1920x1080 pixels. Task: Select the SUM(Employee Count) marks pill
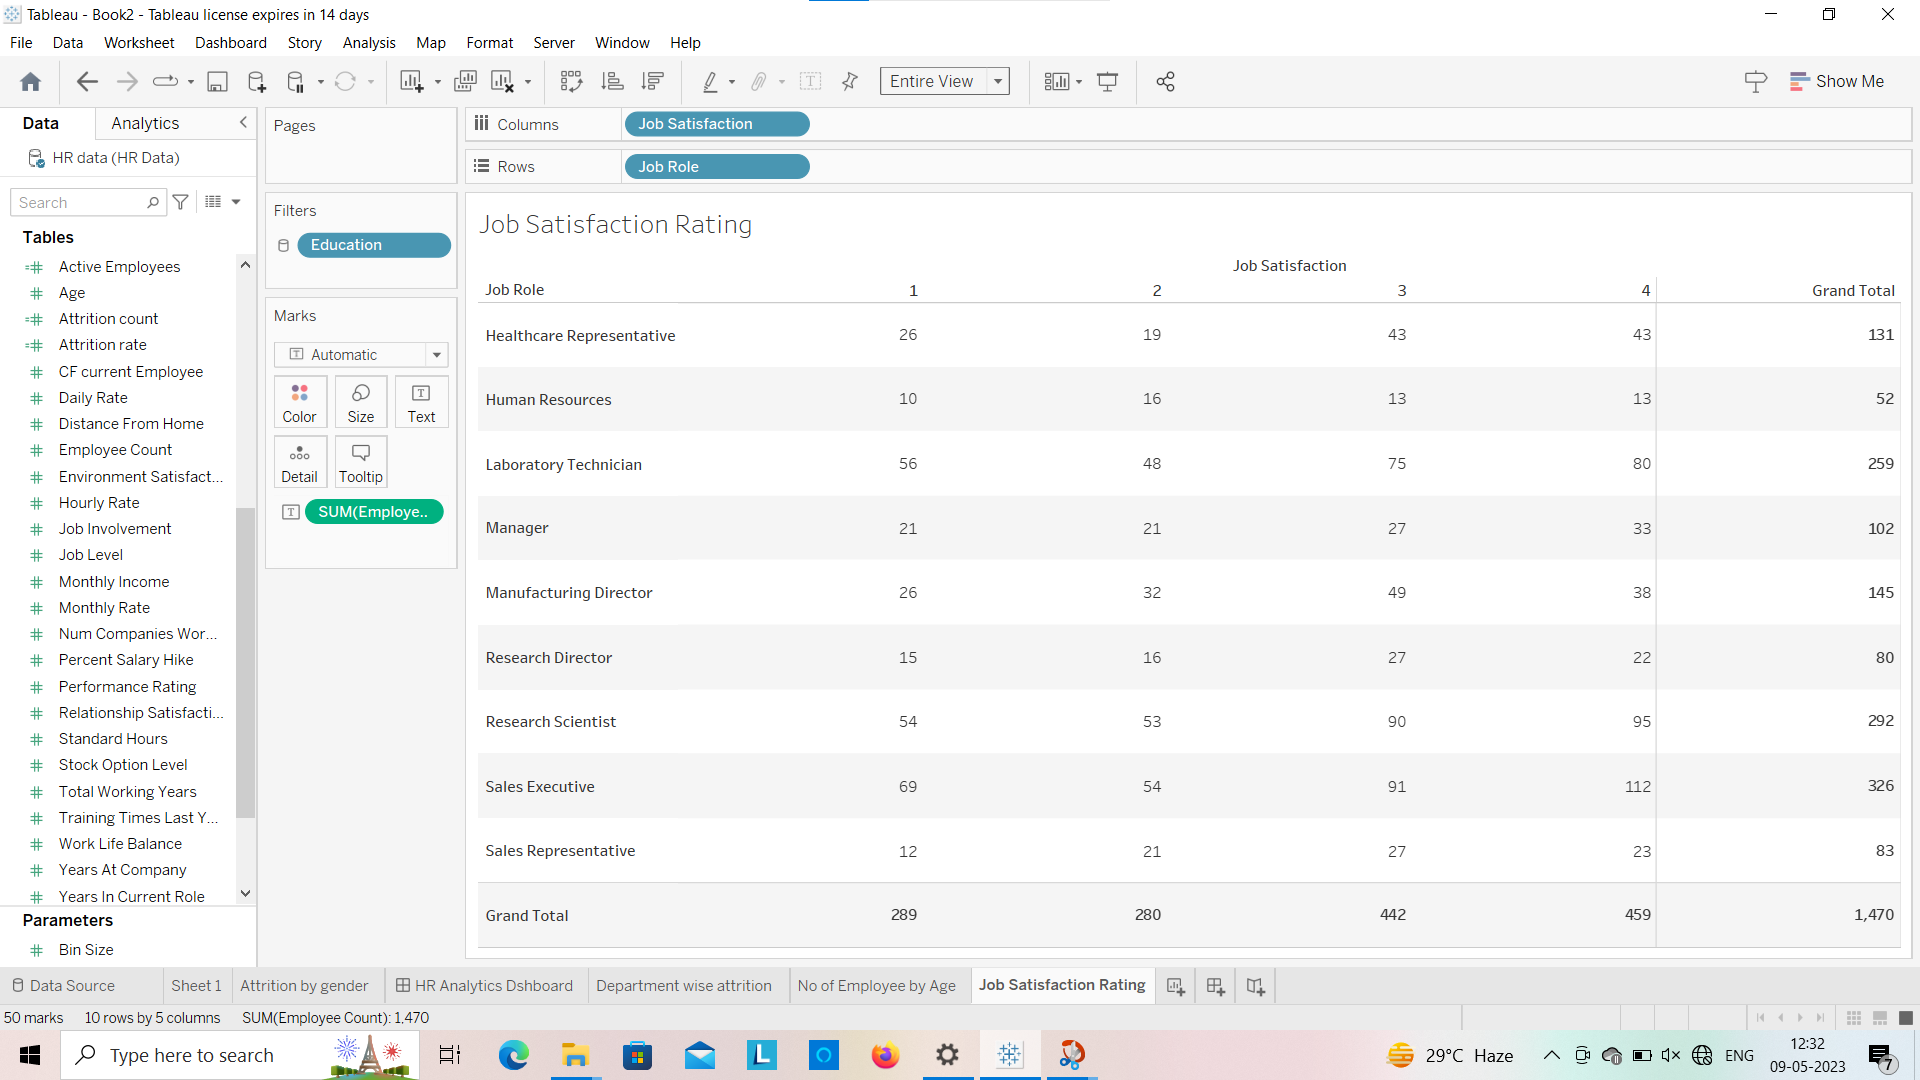point(374,512)
